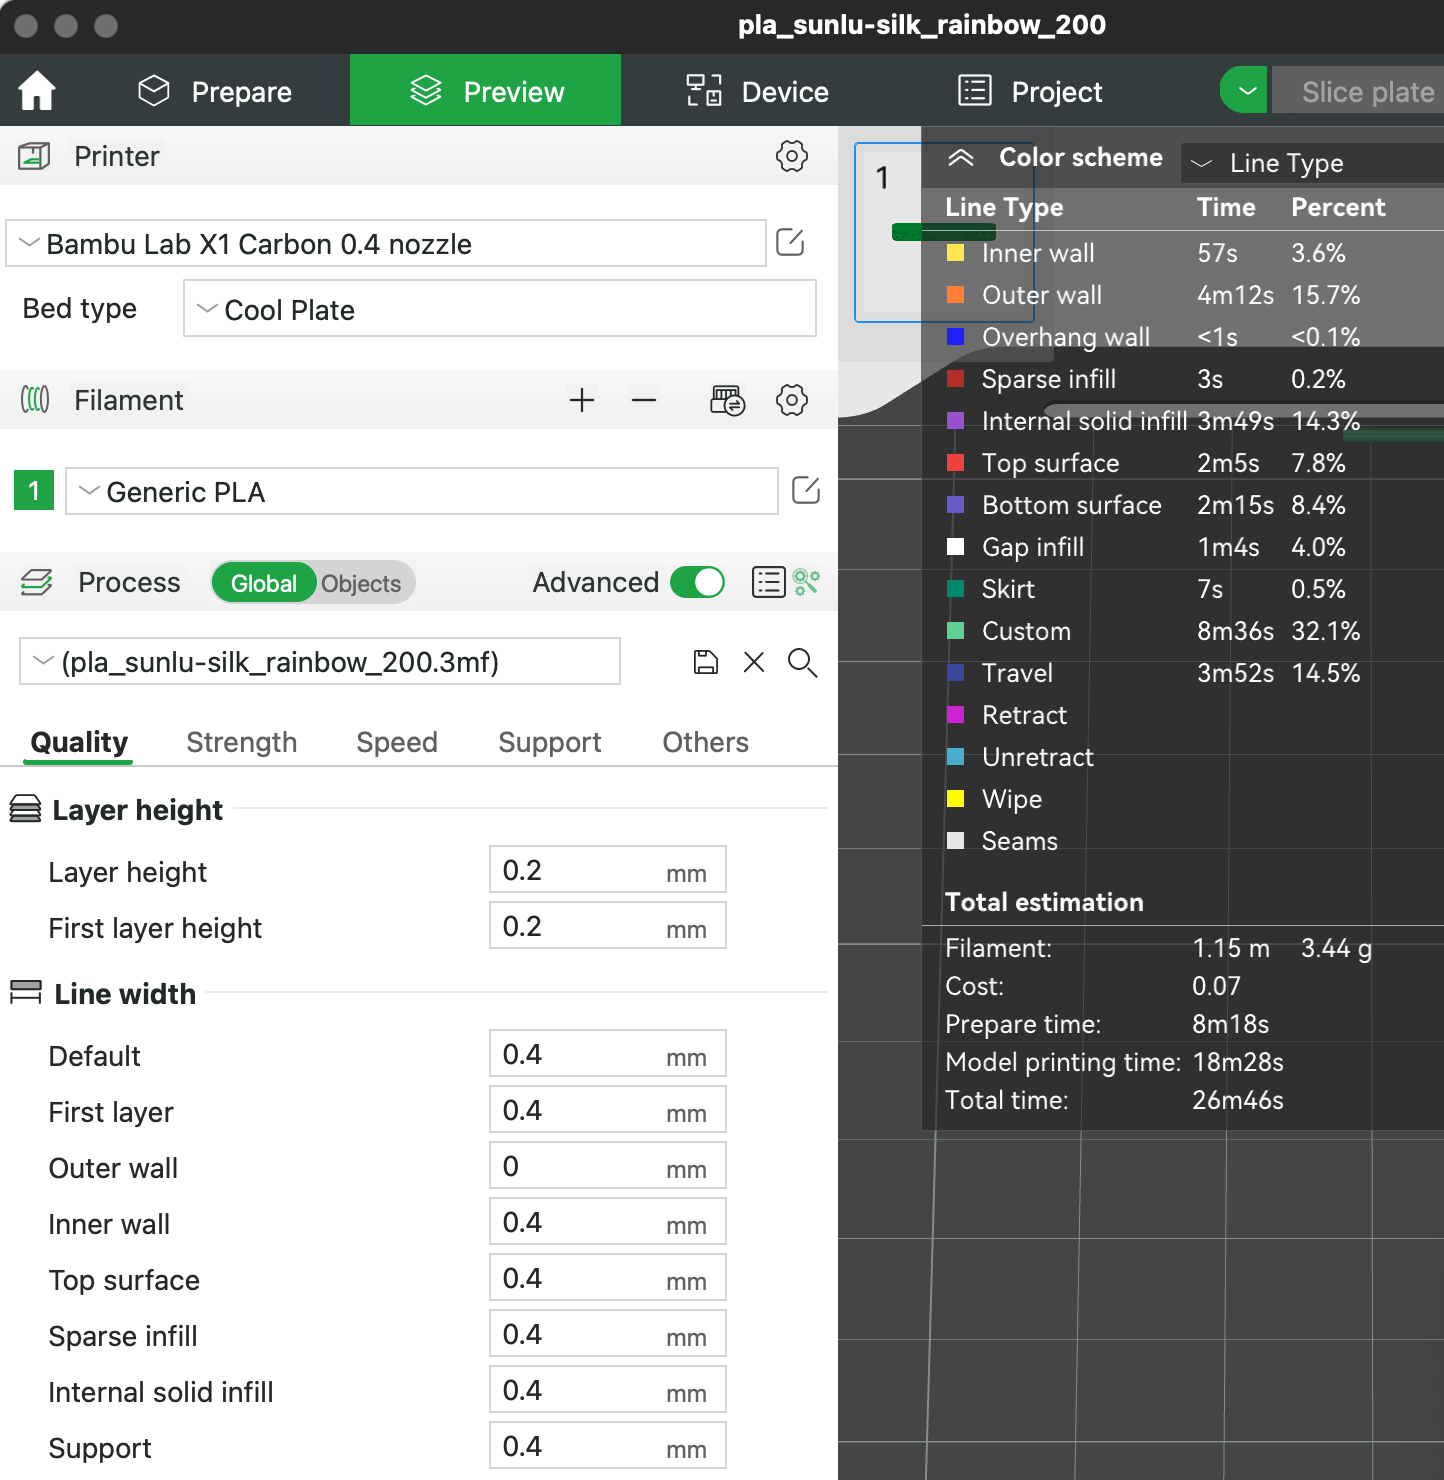Remove a filament with the minus icon

pyautogui.click(x=643, y=400)
